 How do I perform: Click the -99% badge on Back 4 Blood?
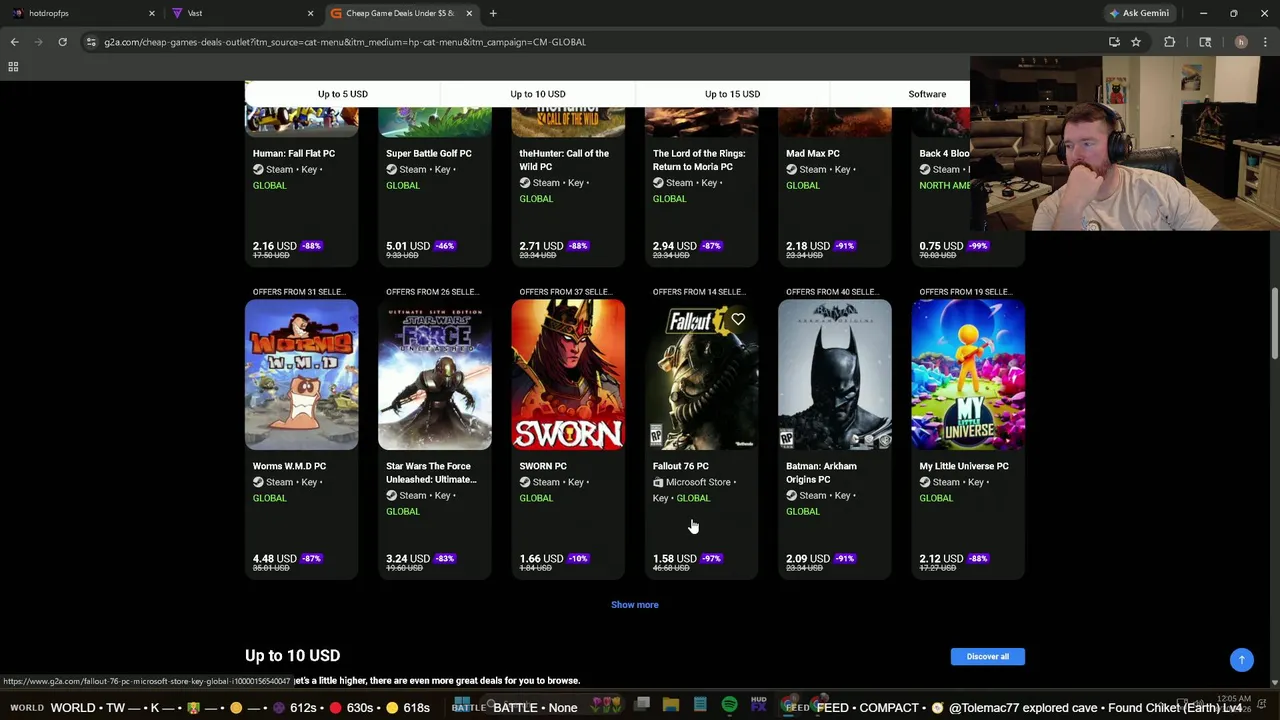(x=978, y=246)
